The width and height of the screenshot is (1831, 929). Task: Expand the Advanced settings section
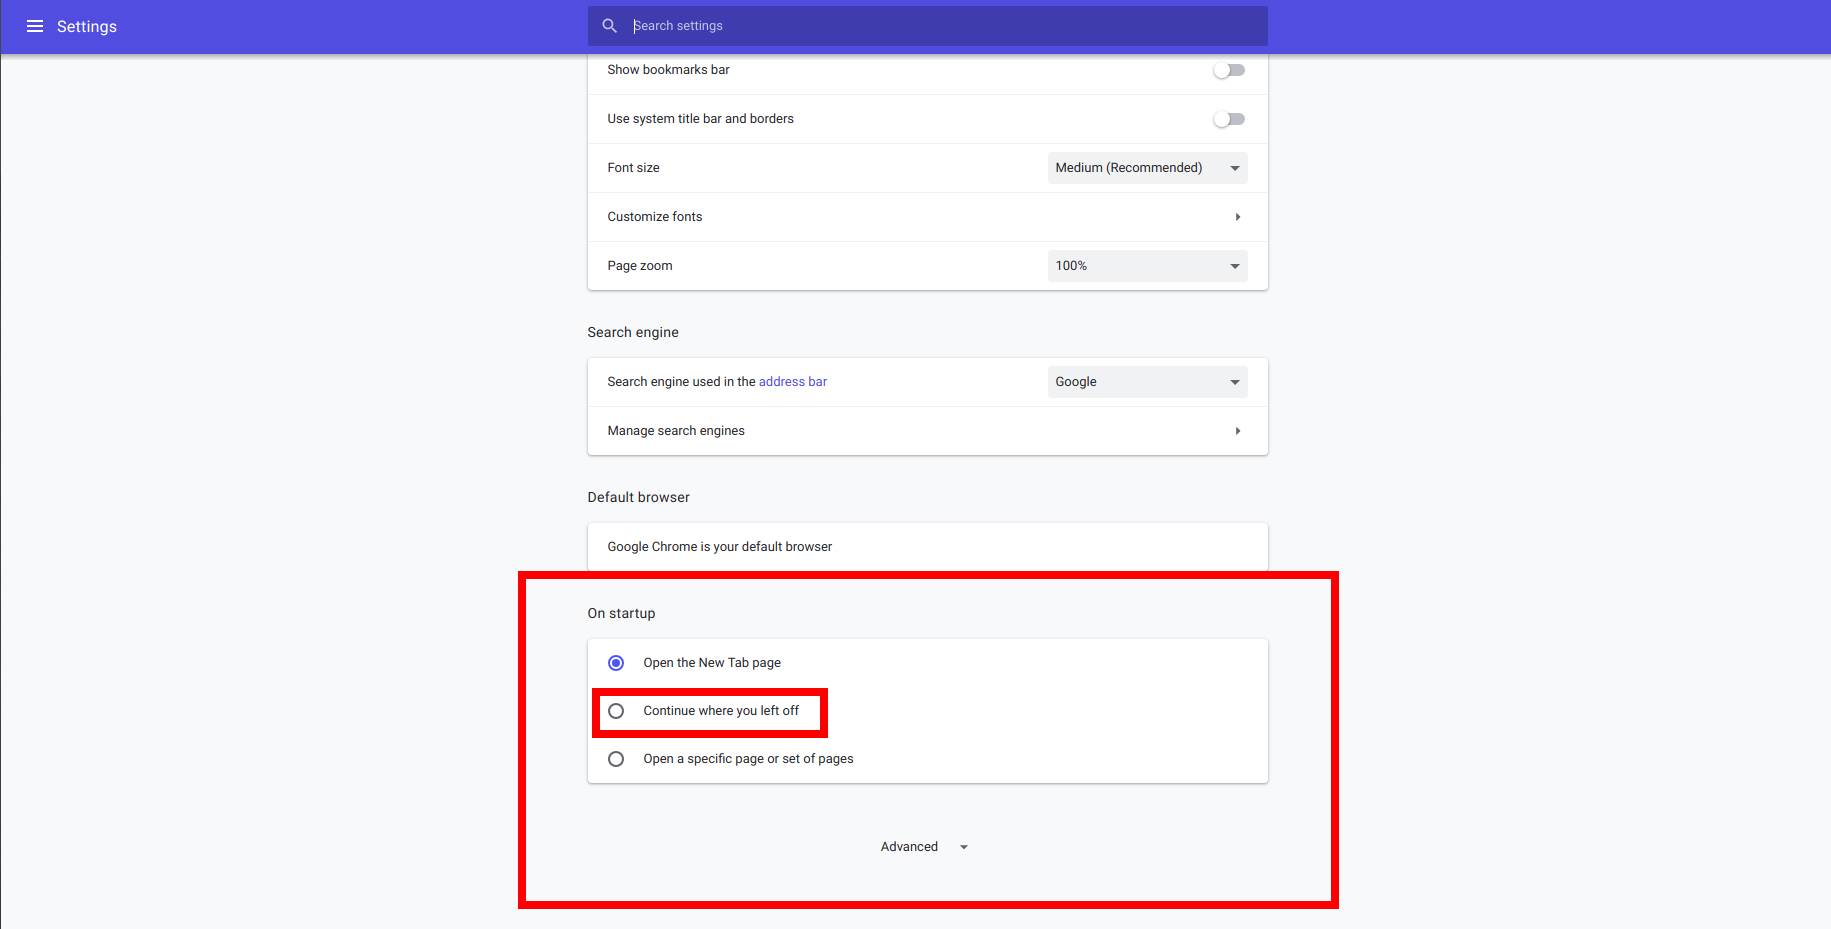tap(910, 847)
